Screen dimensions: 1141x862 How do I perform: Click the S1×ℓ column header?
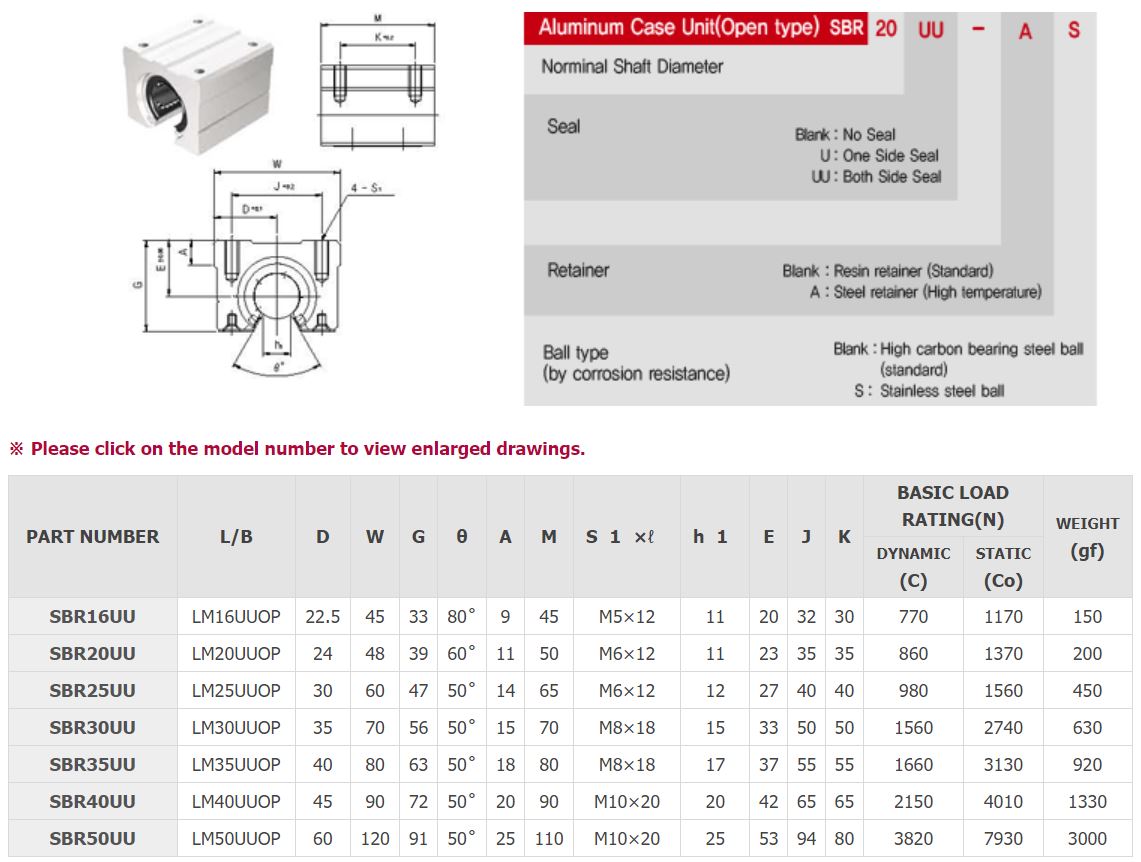[627, 537]
